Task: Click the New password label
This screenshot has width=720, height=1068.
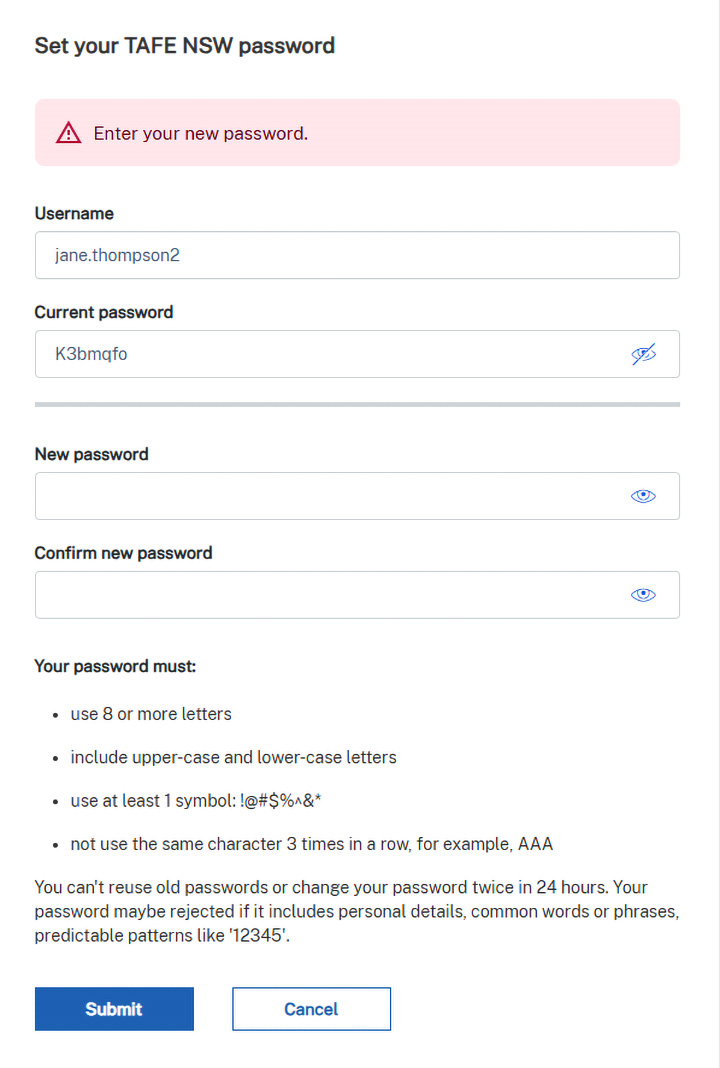Action: click(x=91, y=454)
